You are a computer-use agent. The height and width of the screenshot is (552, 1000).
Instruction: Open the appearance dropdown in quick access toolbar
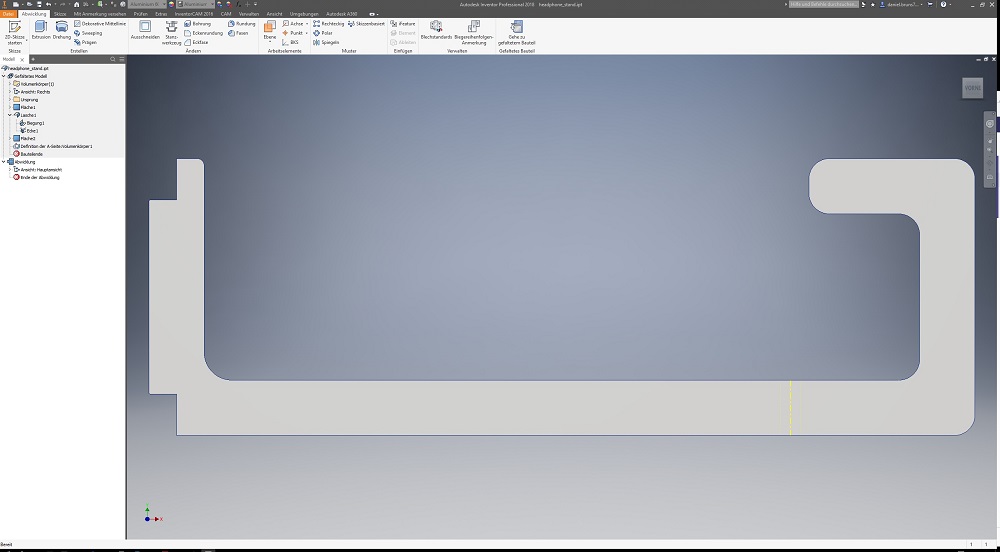196,4
